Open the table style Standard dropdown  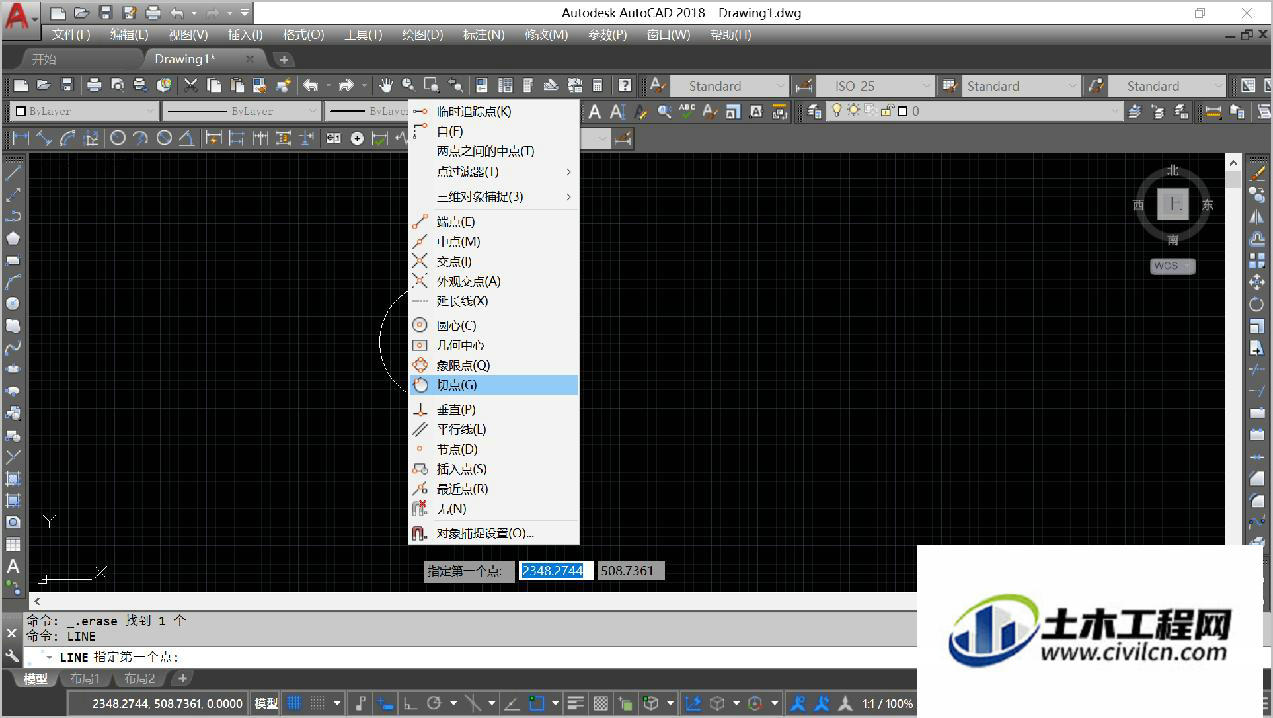click(x=1023, y=86)
